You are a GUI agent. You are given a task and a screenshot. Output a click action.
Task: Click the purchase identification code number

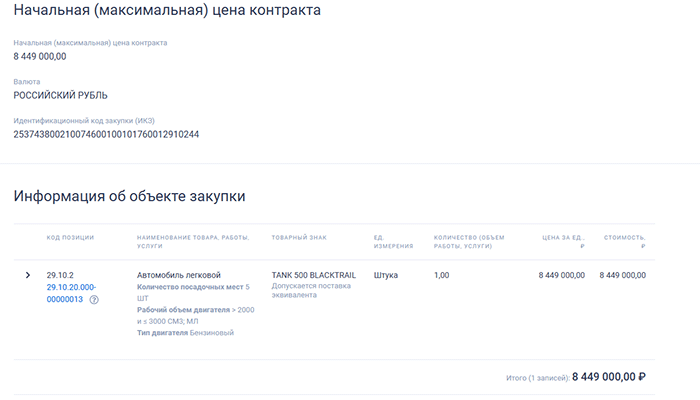pos(106,134)
